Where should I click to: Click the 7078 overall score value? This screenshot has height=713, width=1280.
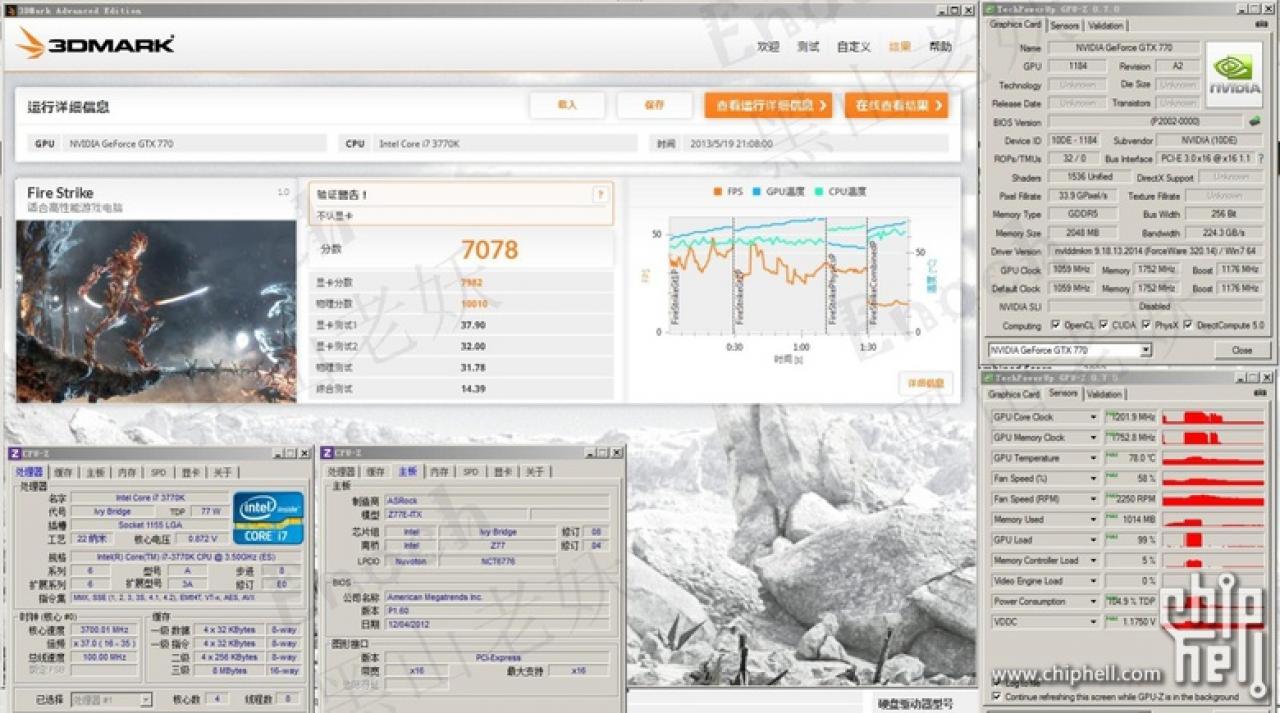click(x=490, y=249)
